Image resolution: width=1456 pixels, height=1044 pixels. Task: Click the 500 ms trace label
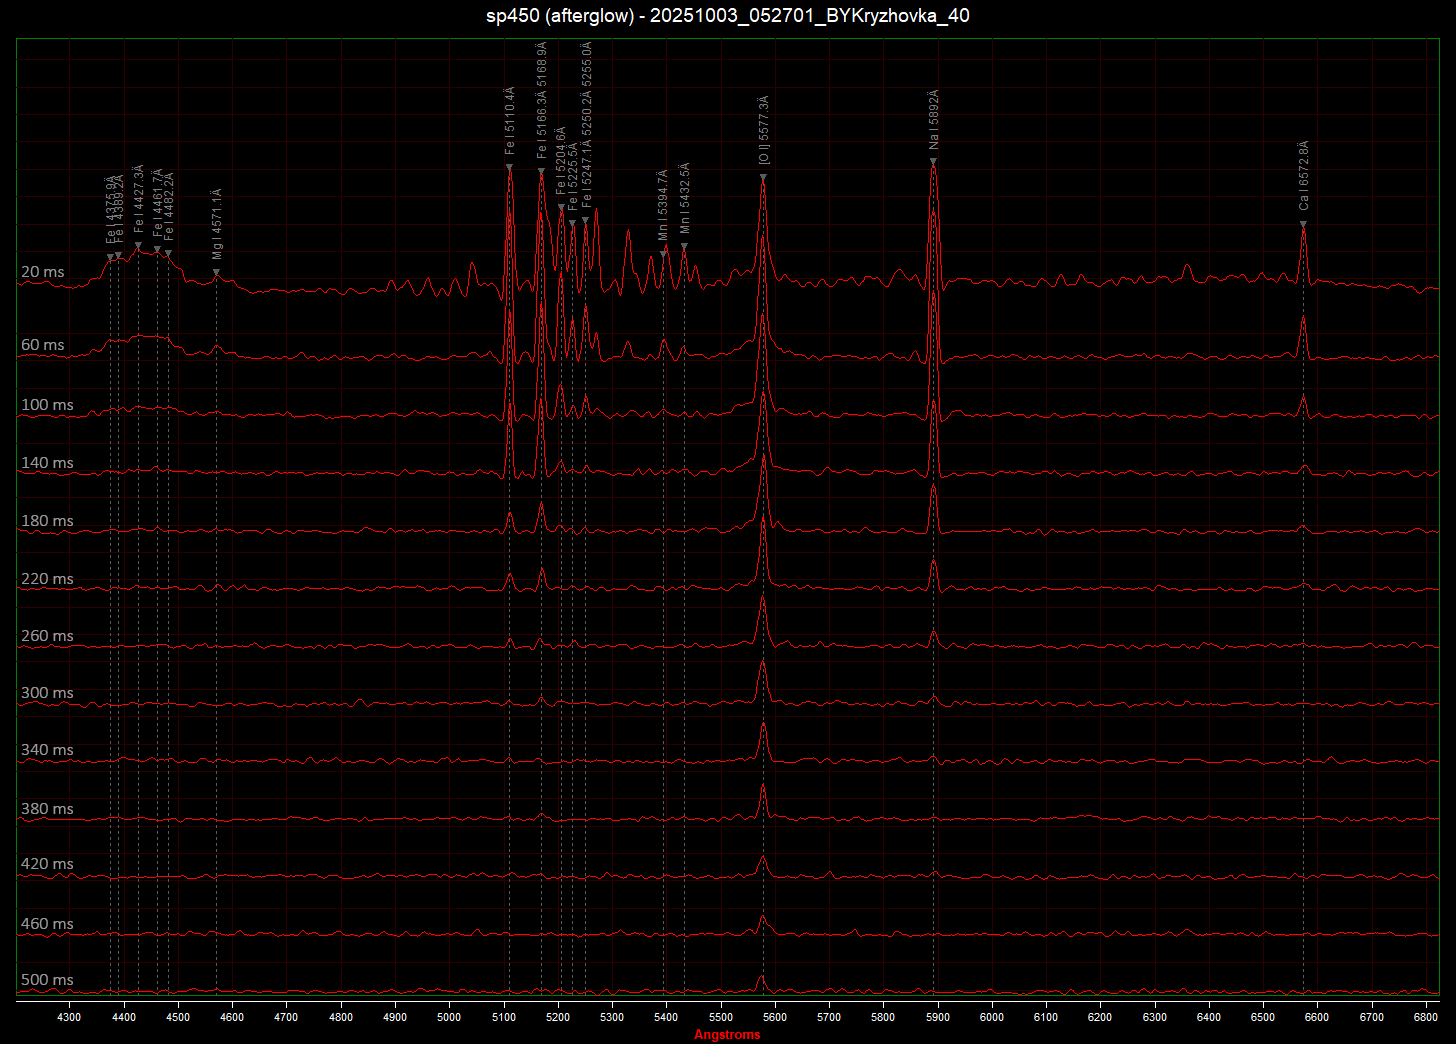47,980
